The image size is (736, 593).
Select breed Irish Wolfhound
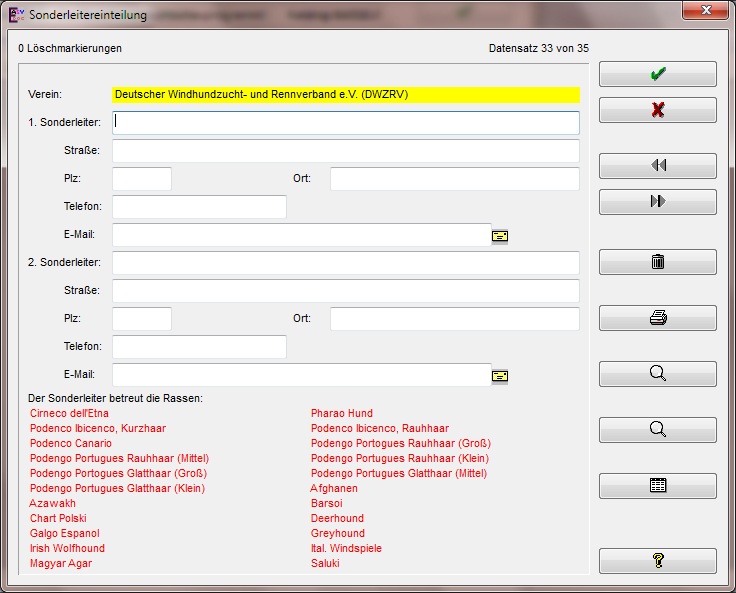67,548
